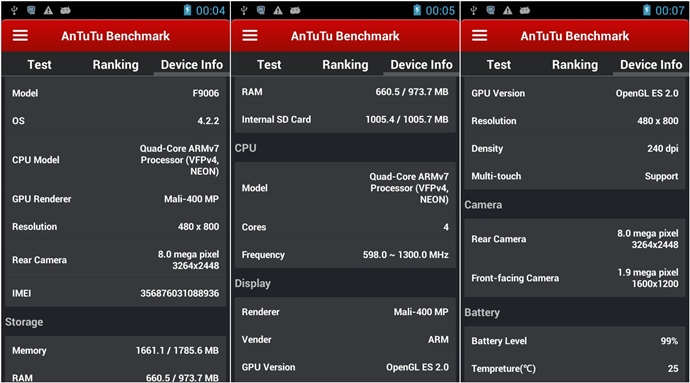This screenshot has width=690, height=383.
Task: Switch to Test tab in the 00:04 screen
Action: click(40, 65)
